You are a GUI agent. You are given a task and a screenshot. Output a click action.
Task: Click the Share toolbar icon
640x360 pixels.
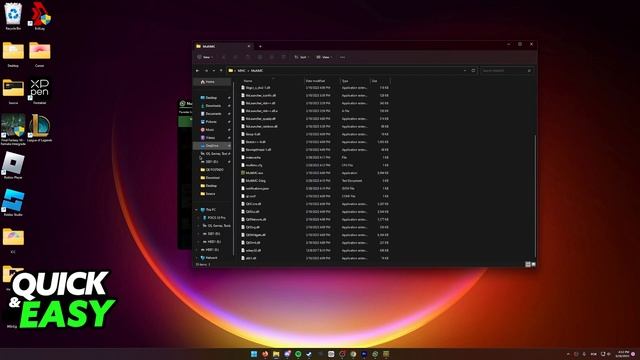pyautogui.click(x=271, y=57)
